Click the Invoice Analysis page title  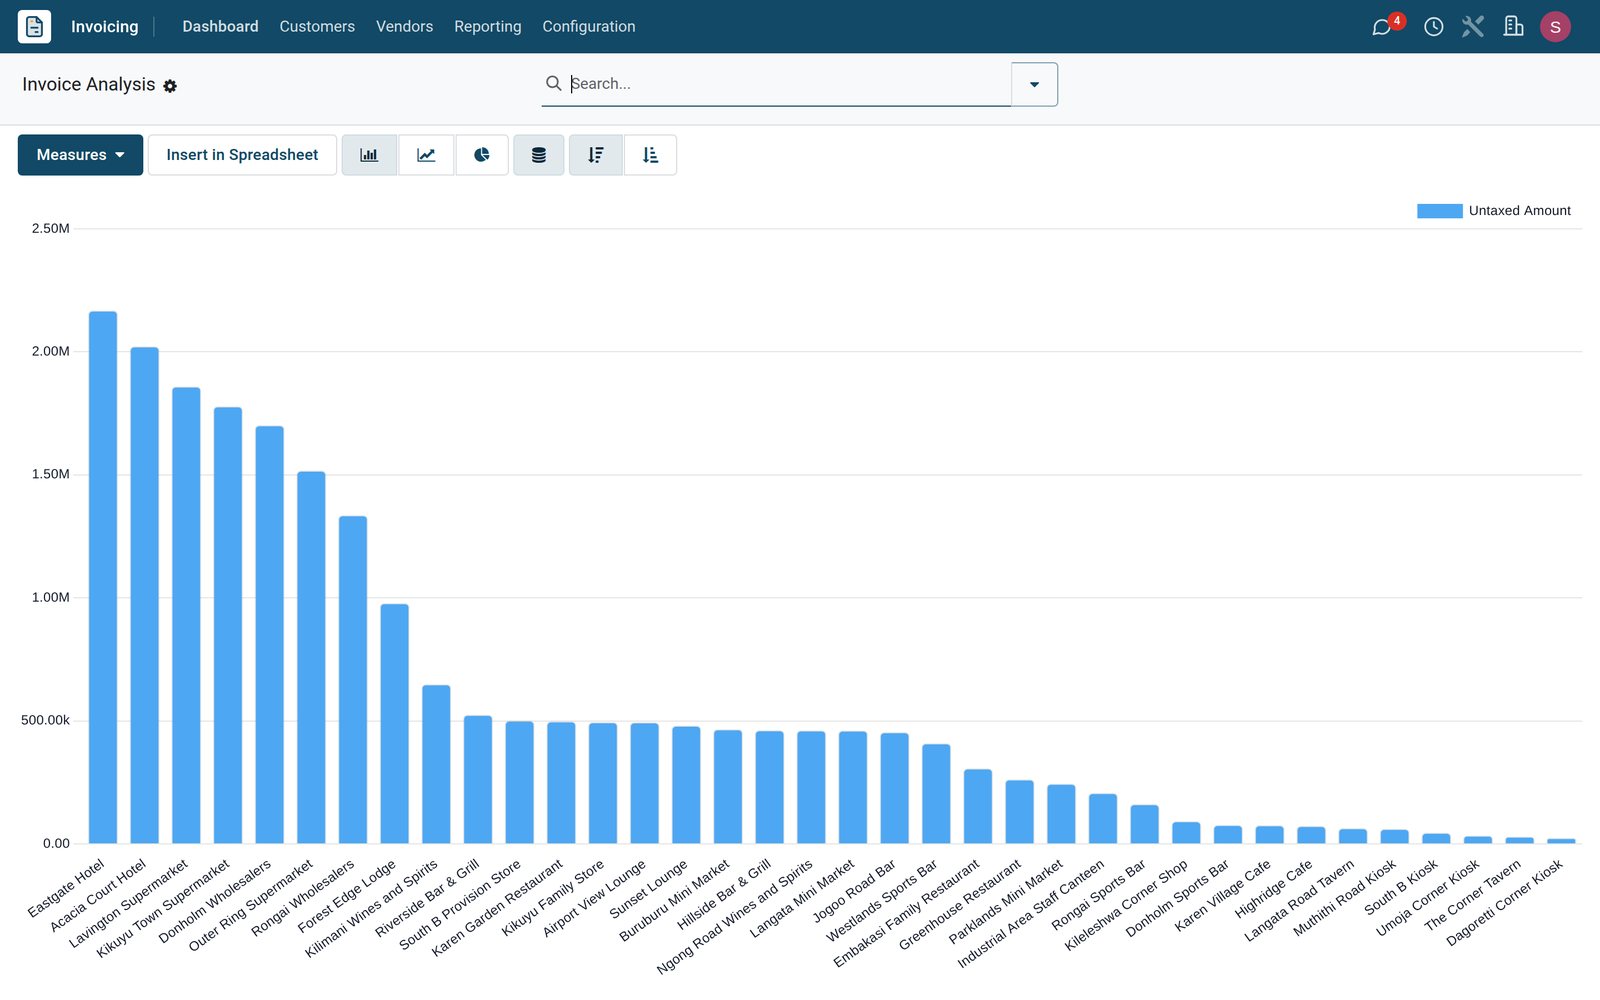(x=89, y=85)
